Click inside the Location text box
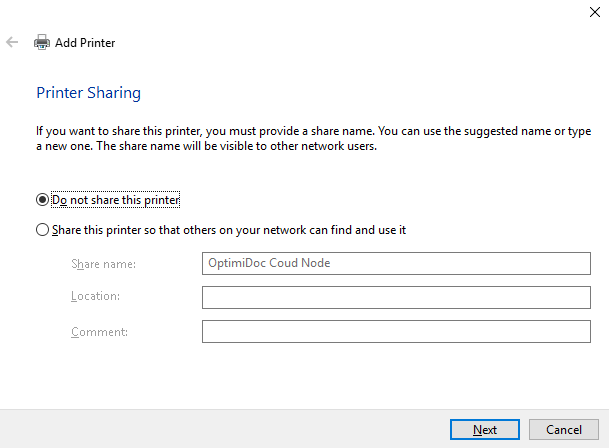Viewport: 609px width, 448px height. (396, 298)
